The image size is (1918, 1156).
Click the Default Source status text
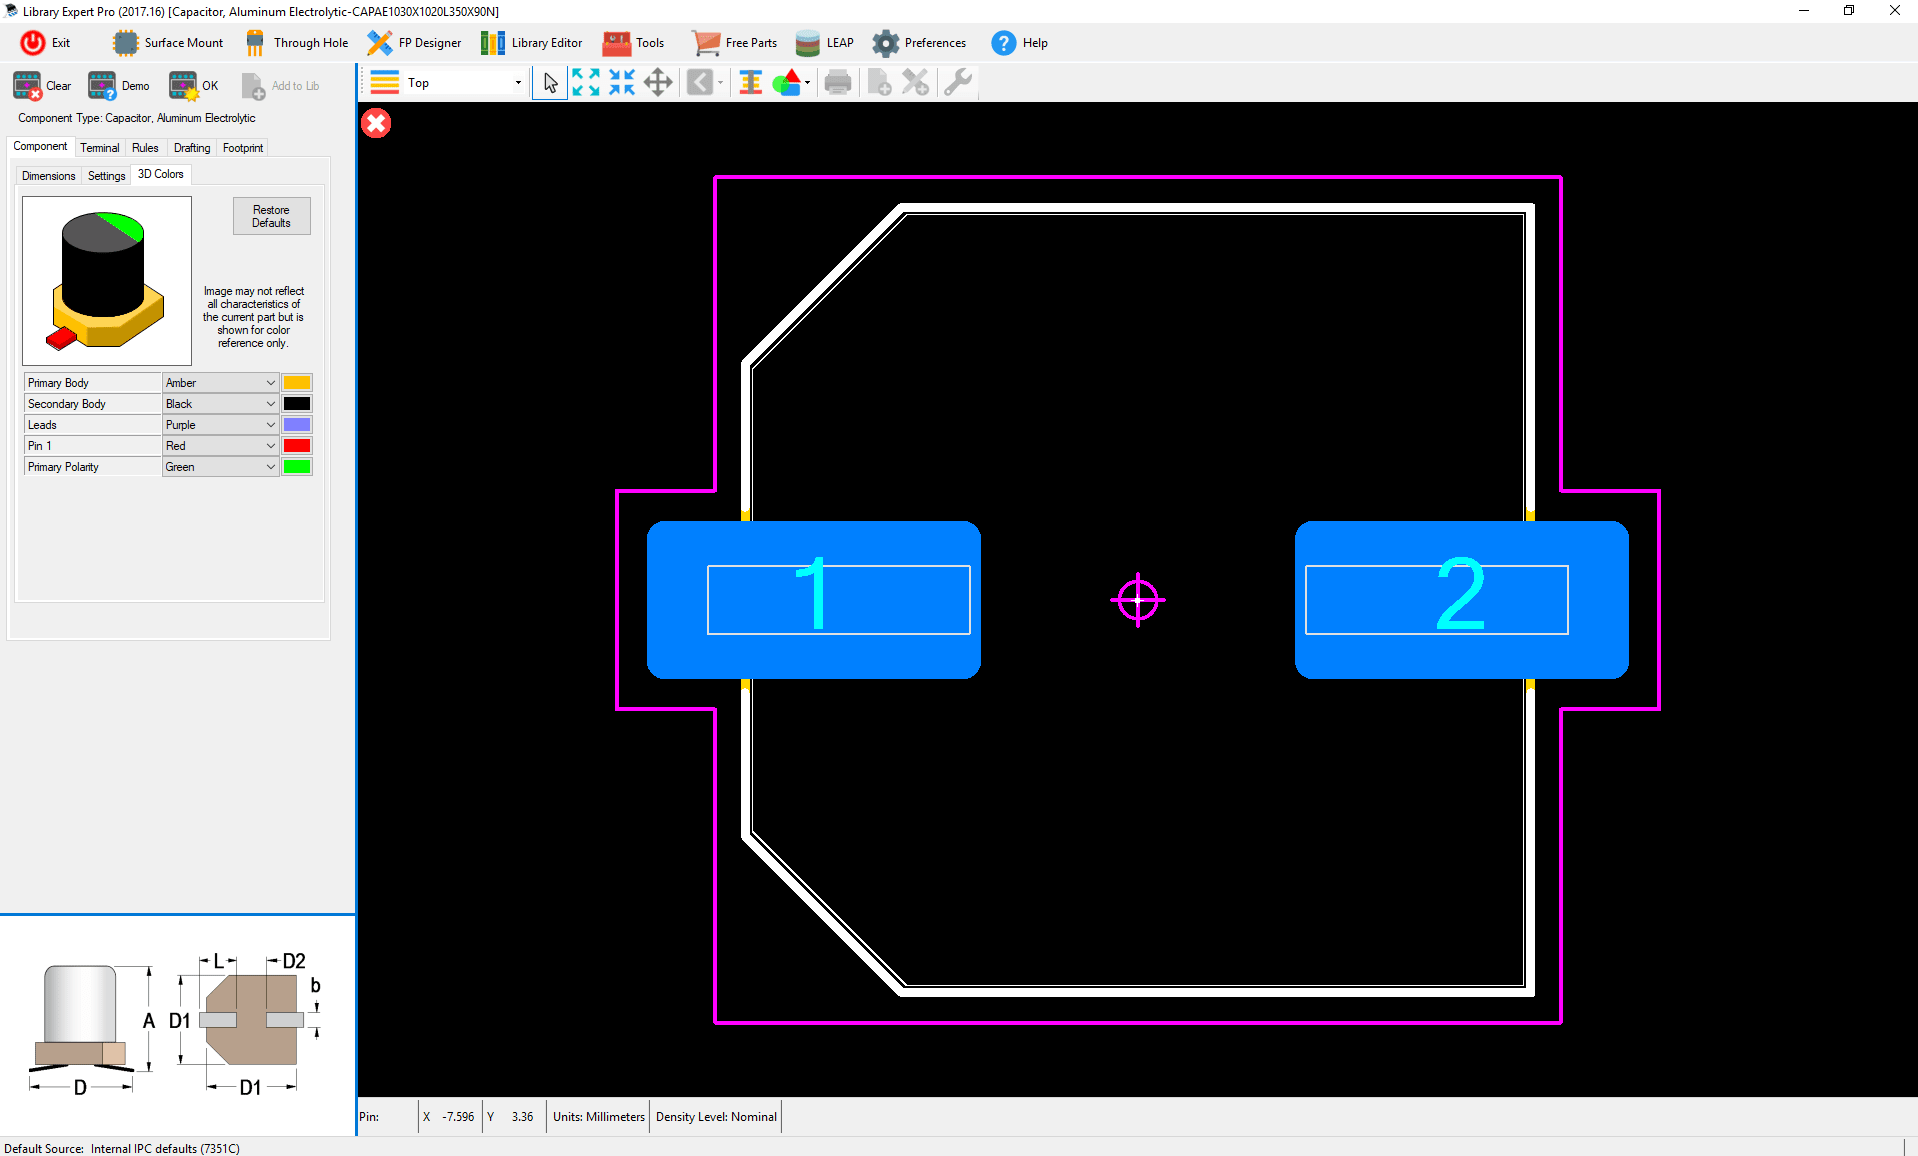click(x=122, y=1148)
